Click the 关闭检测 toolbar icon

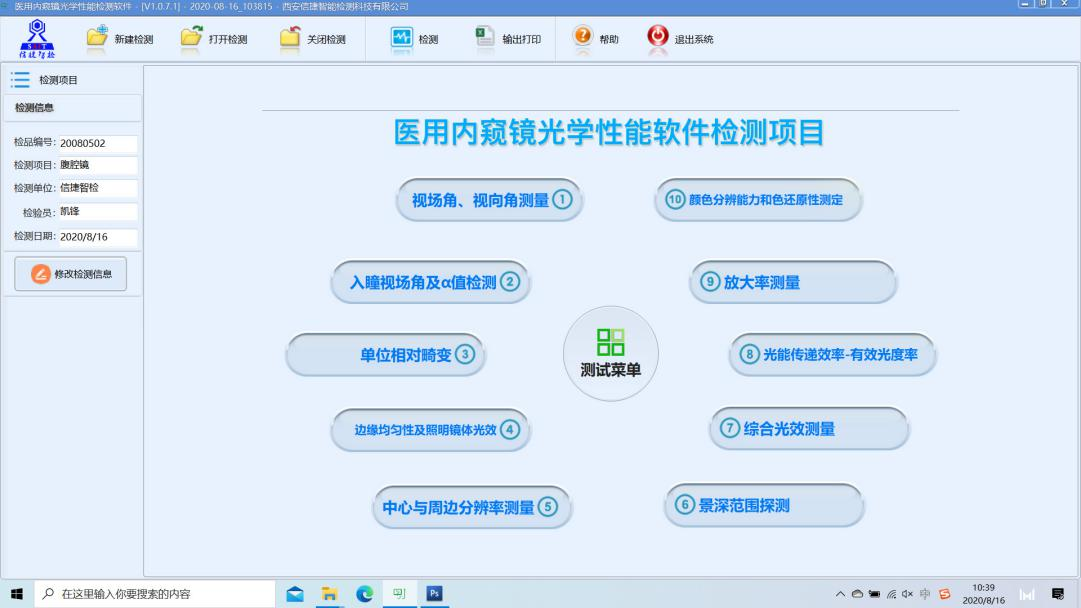290,38
